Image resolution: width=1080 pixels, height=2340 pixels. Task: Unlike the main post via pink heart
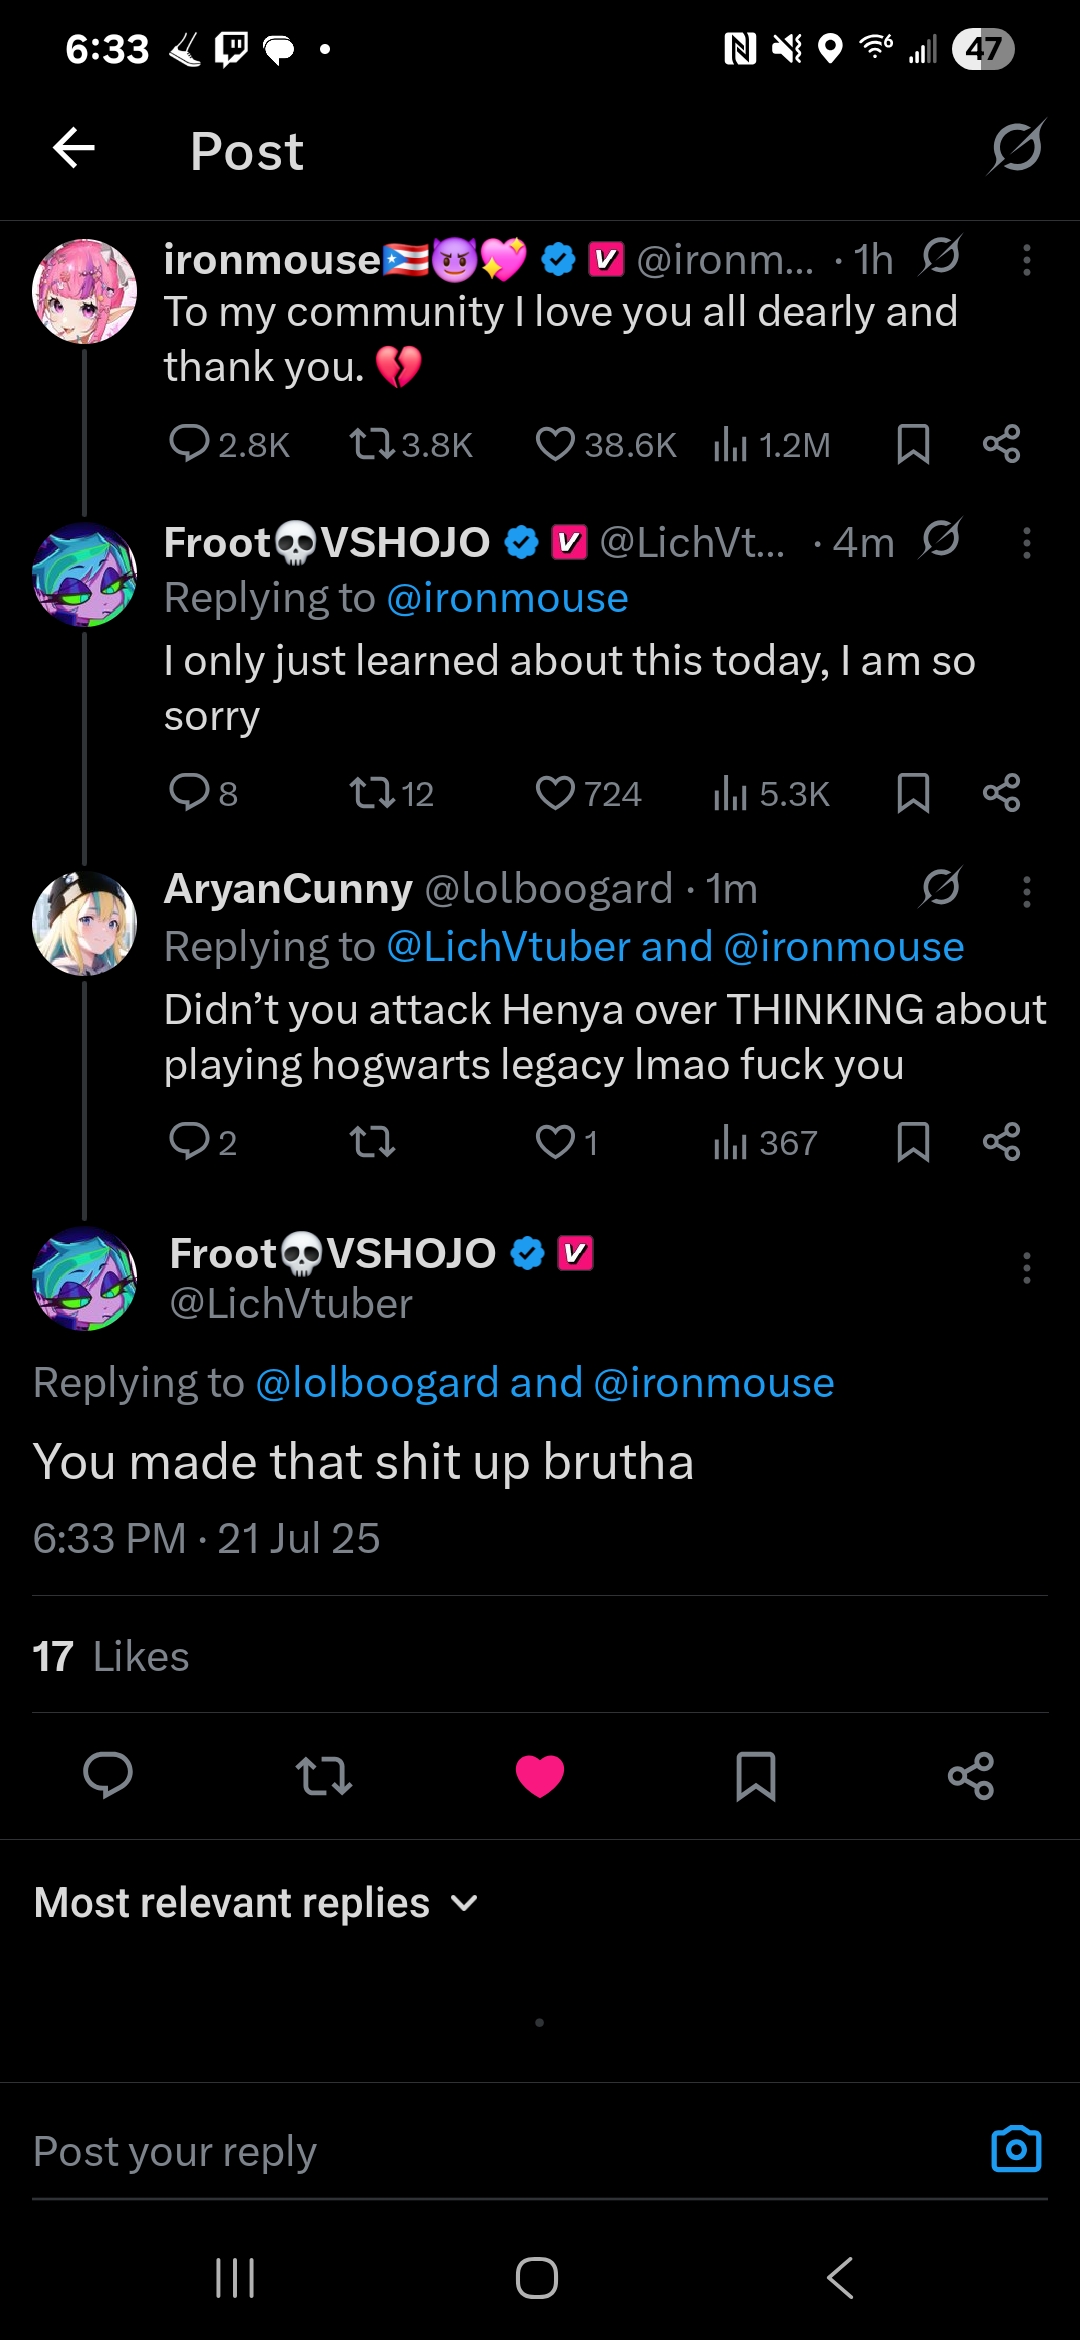pyautogui.click(x=540, y=1776)
